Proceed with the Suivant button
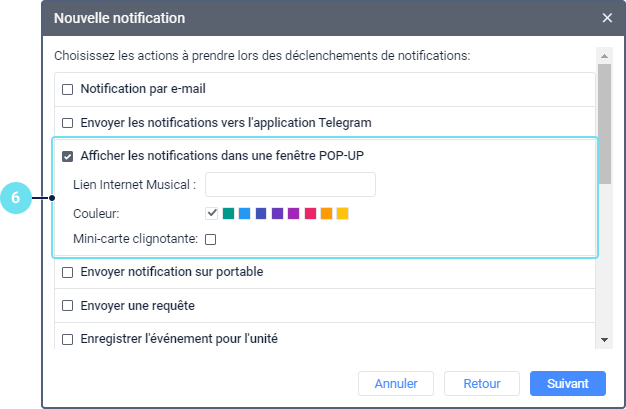 tap(568, 383)
